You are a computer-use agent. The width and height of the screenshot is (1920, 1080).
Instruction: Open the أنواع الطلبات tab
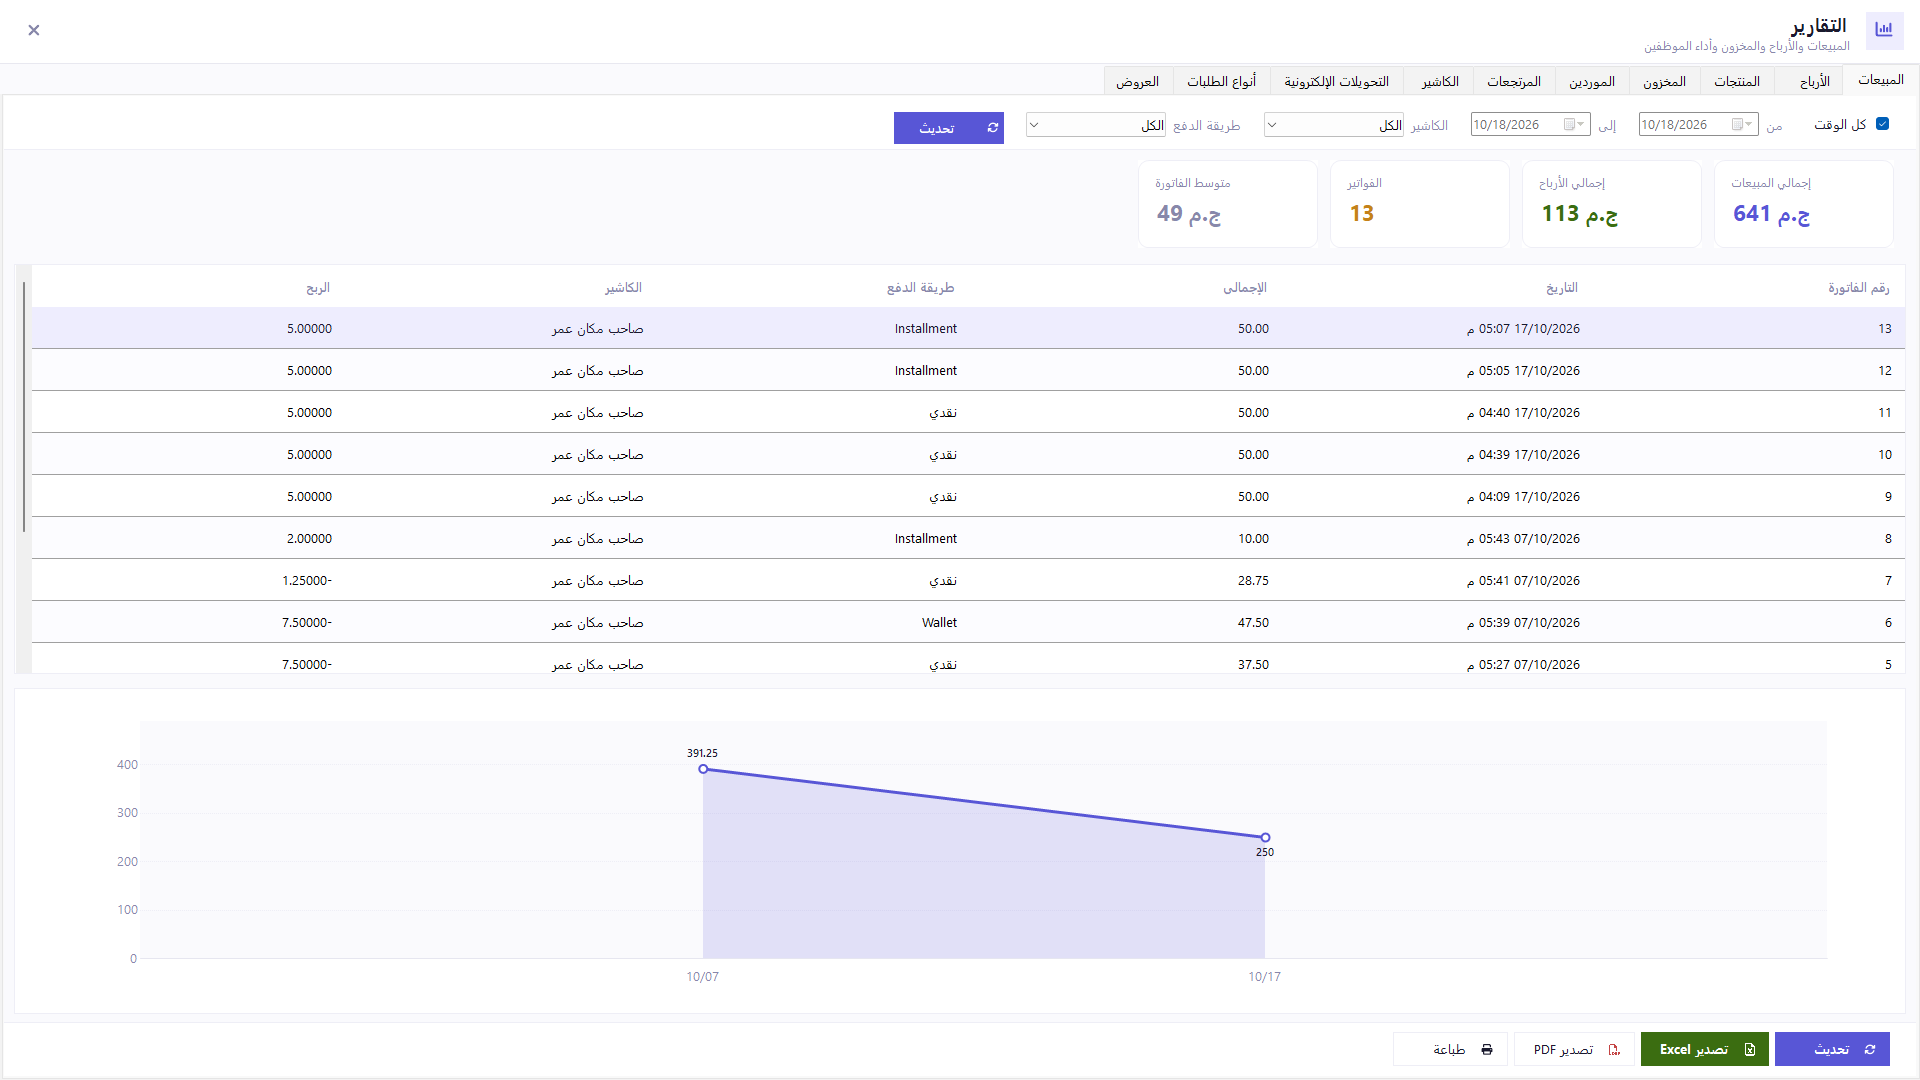(1221, 81)
